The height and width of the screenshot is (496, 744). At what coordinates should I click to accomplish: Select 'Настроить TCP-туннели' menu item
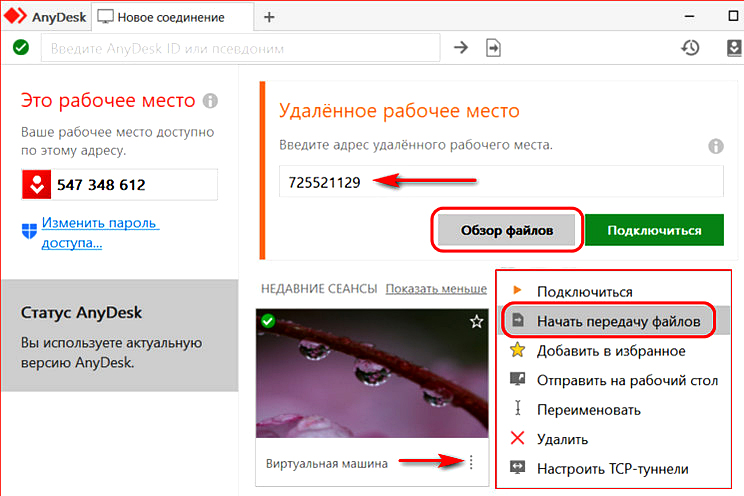[614, 469]
